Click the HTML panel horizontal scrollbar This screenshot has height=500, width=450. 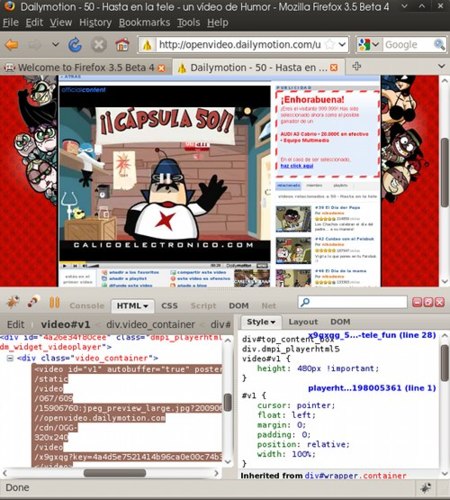point(114,473)
